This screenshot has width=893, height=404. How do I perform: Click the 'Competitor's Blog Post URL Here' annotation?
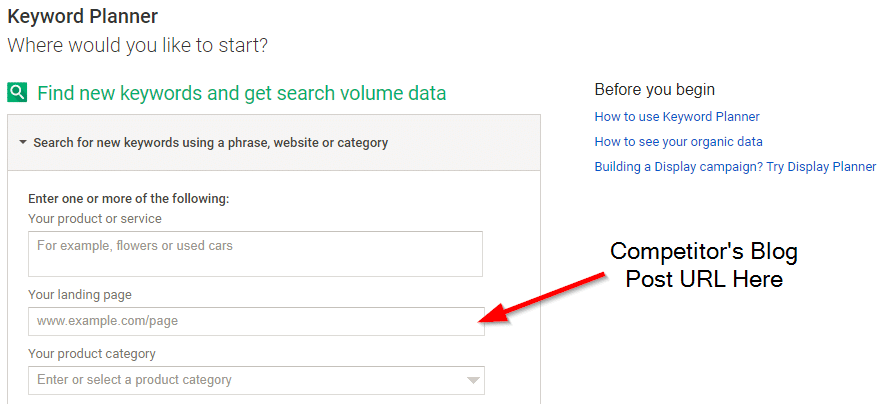pos(704,265)
